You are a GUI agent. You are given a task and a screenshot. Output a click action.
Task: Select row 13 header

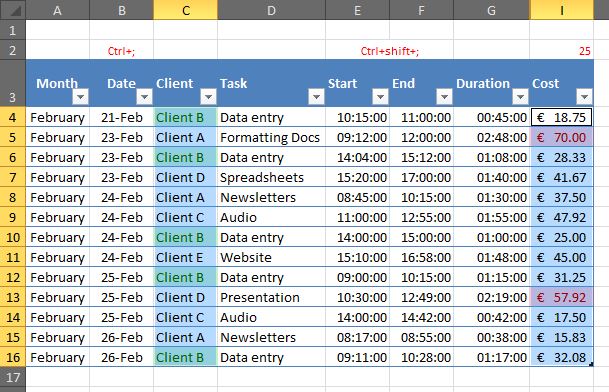tap(13, 298)
